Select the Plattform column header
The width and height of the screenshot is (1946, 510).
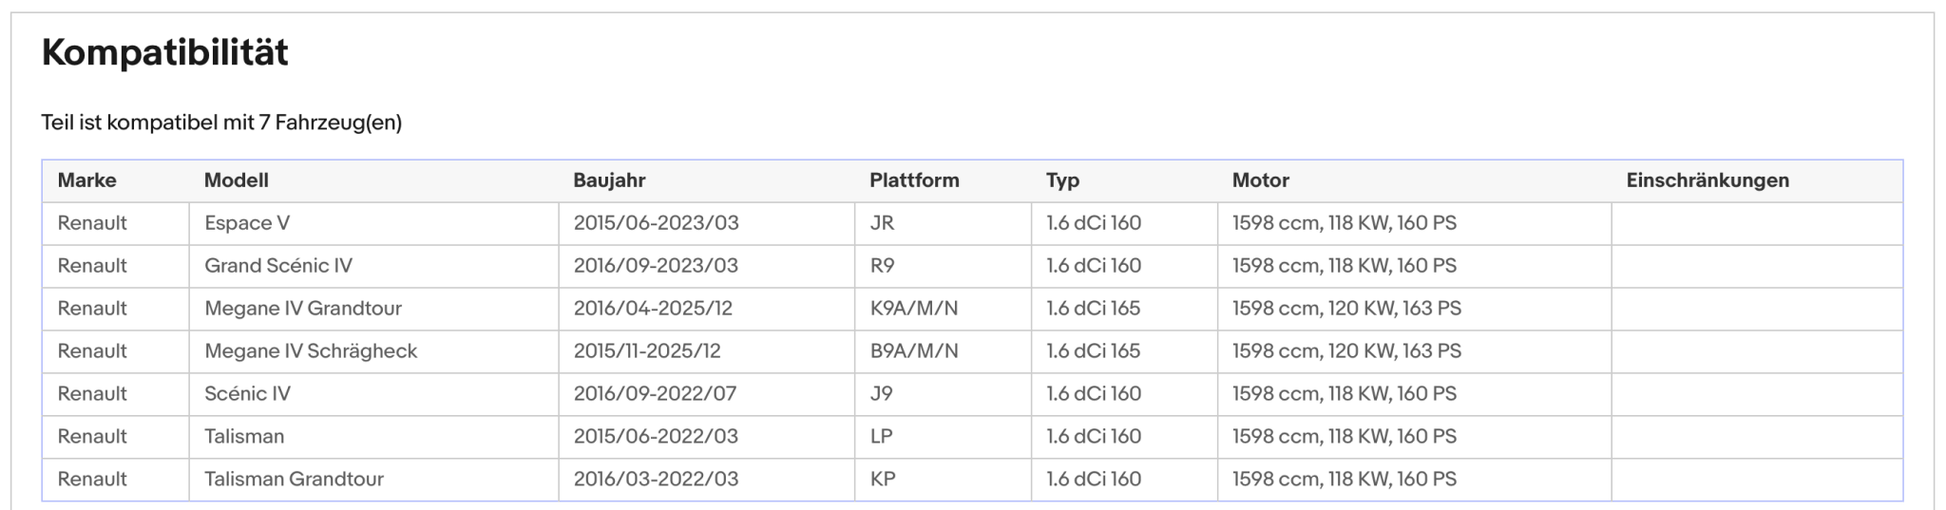tap(914, 181)
